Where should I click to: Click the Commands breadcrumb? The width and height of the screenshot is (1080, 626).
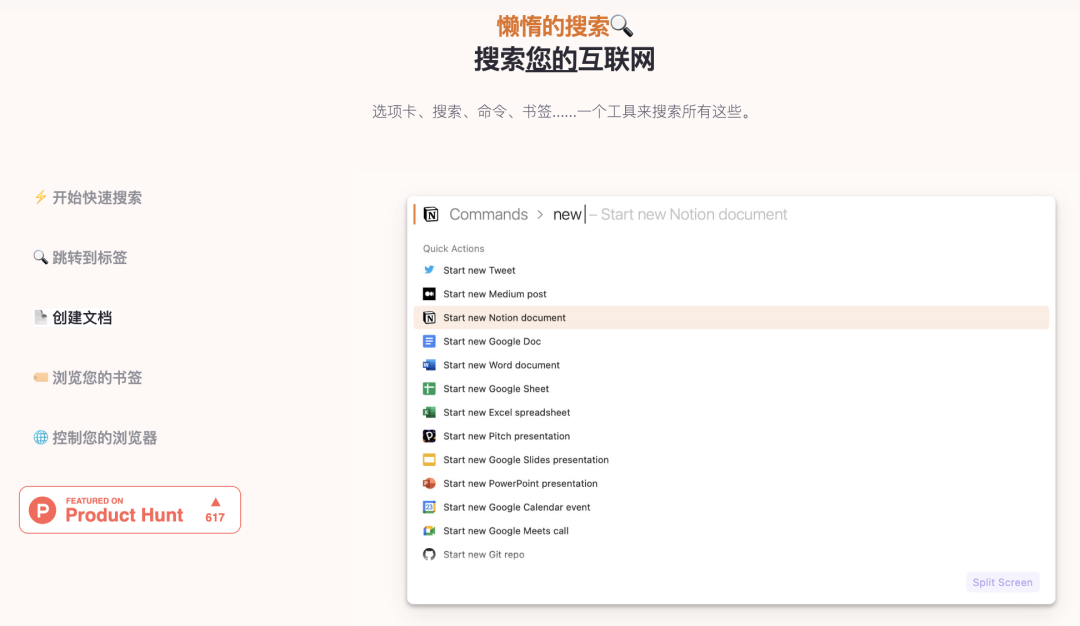[x=488, y=214]
